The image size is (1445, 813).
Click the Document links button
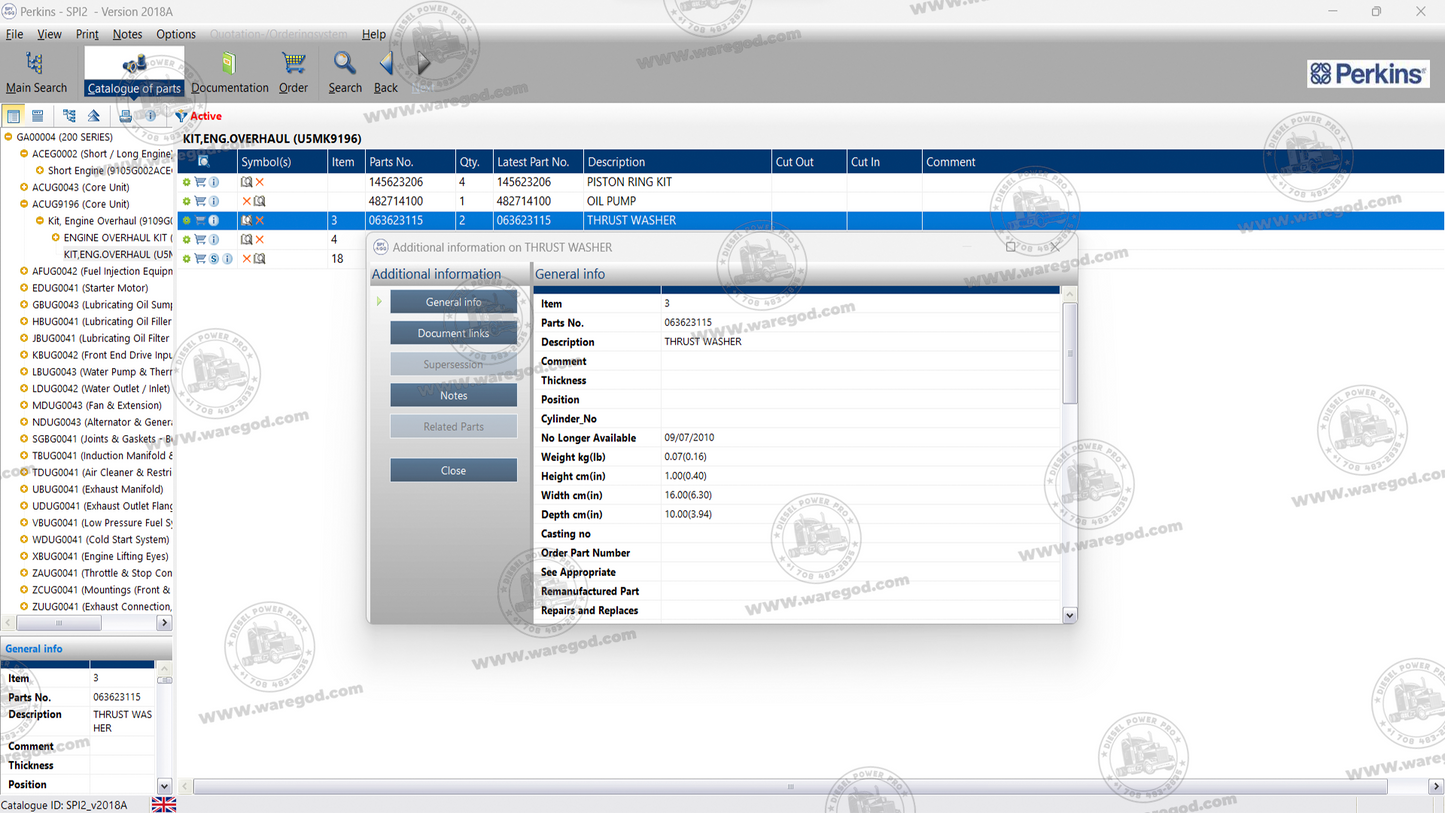click(453, 333)
